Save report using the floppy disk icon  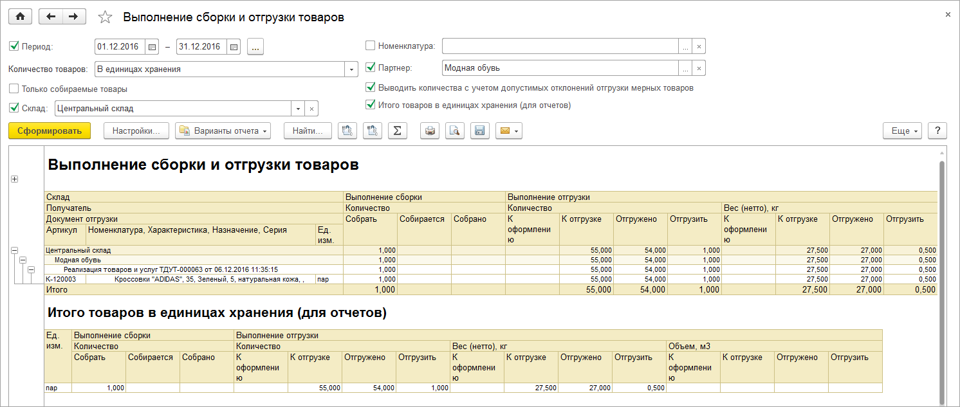[480, 131]
